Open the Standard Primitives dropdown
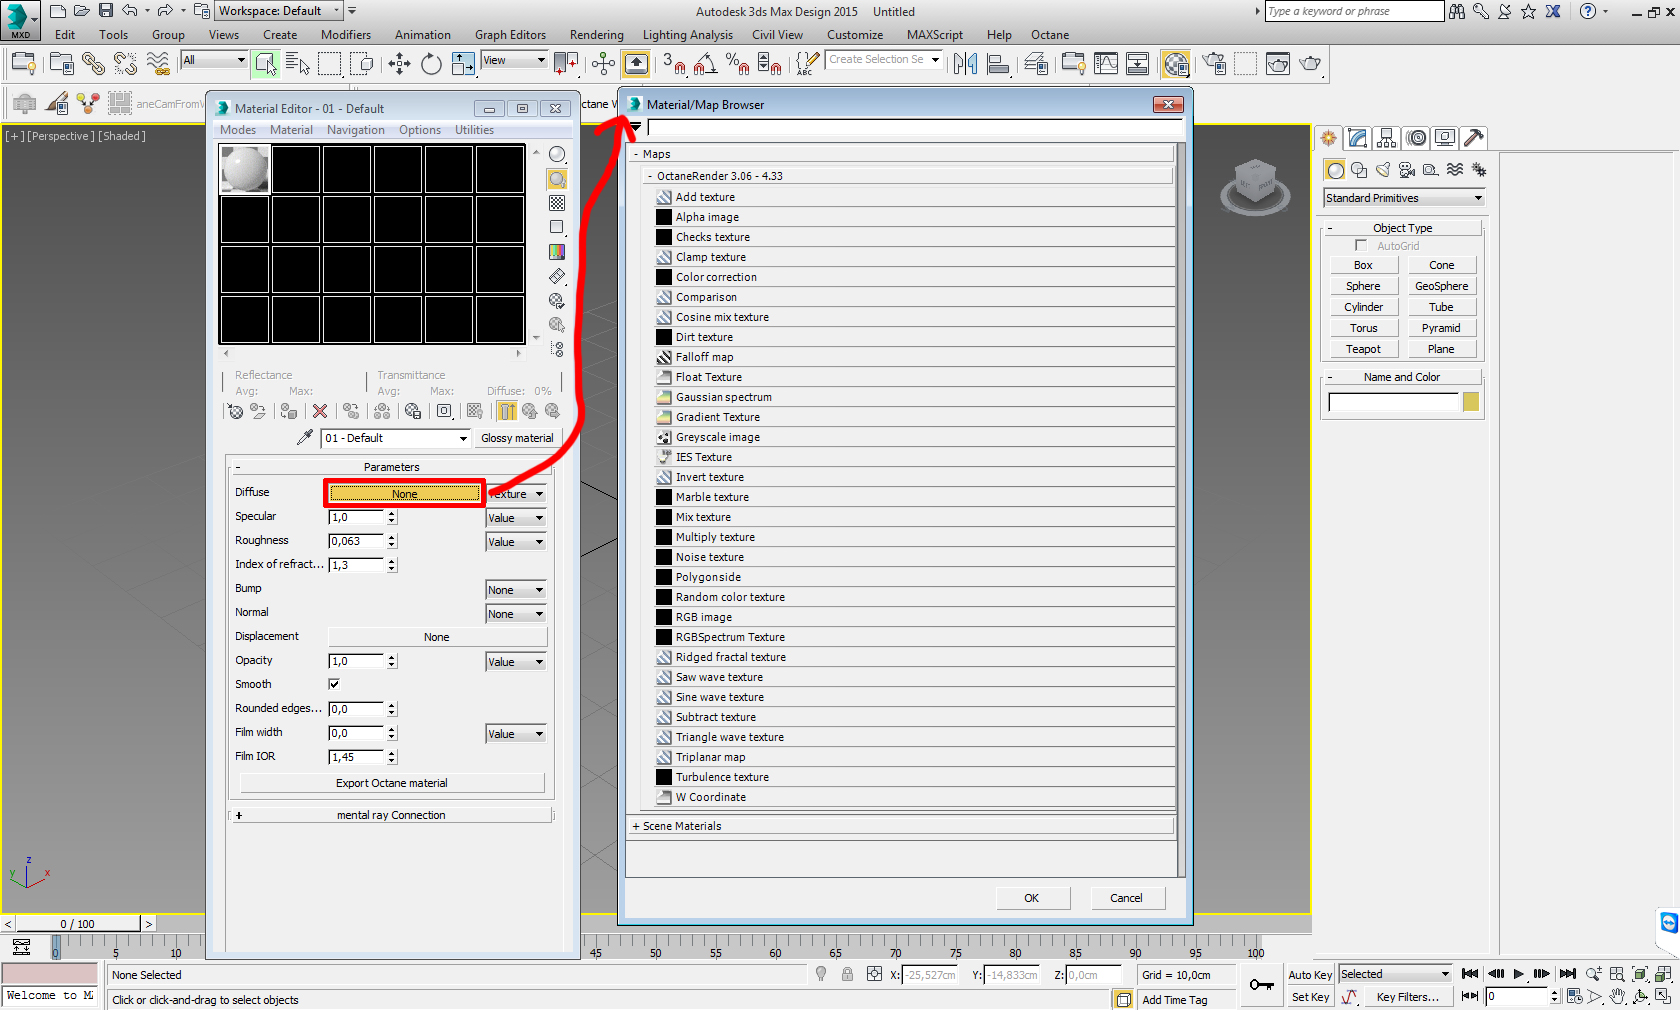This screenshot has width=1680, height=1010. (x=1404, y=198)
